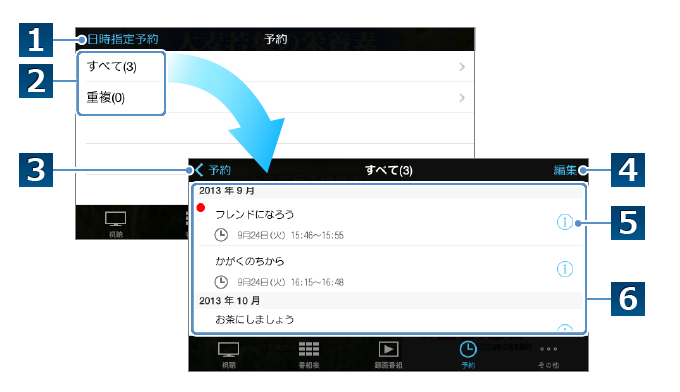Open the 番組表 grid icon tab
The image size is (680, 392).
click(x=309, y=355)
